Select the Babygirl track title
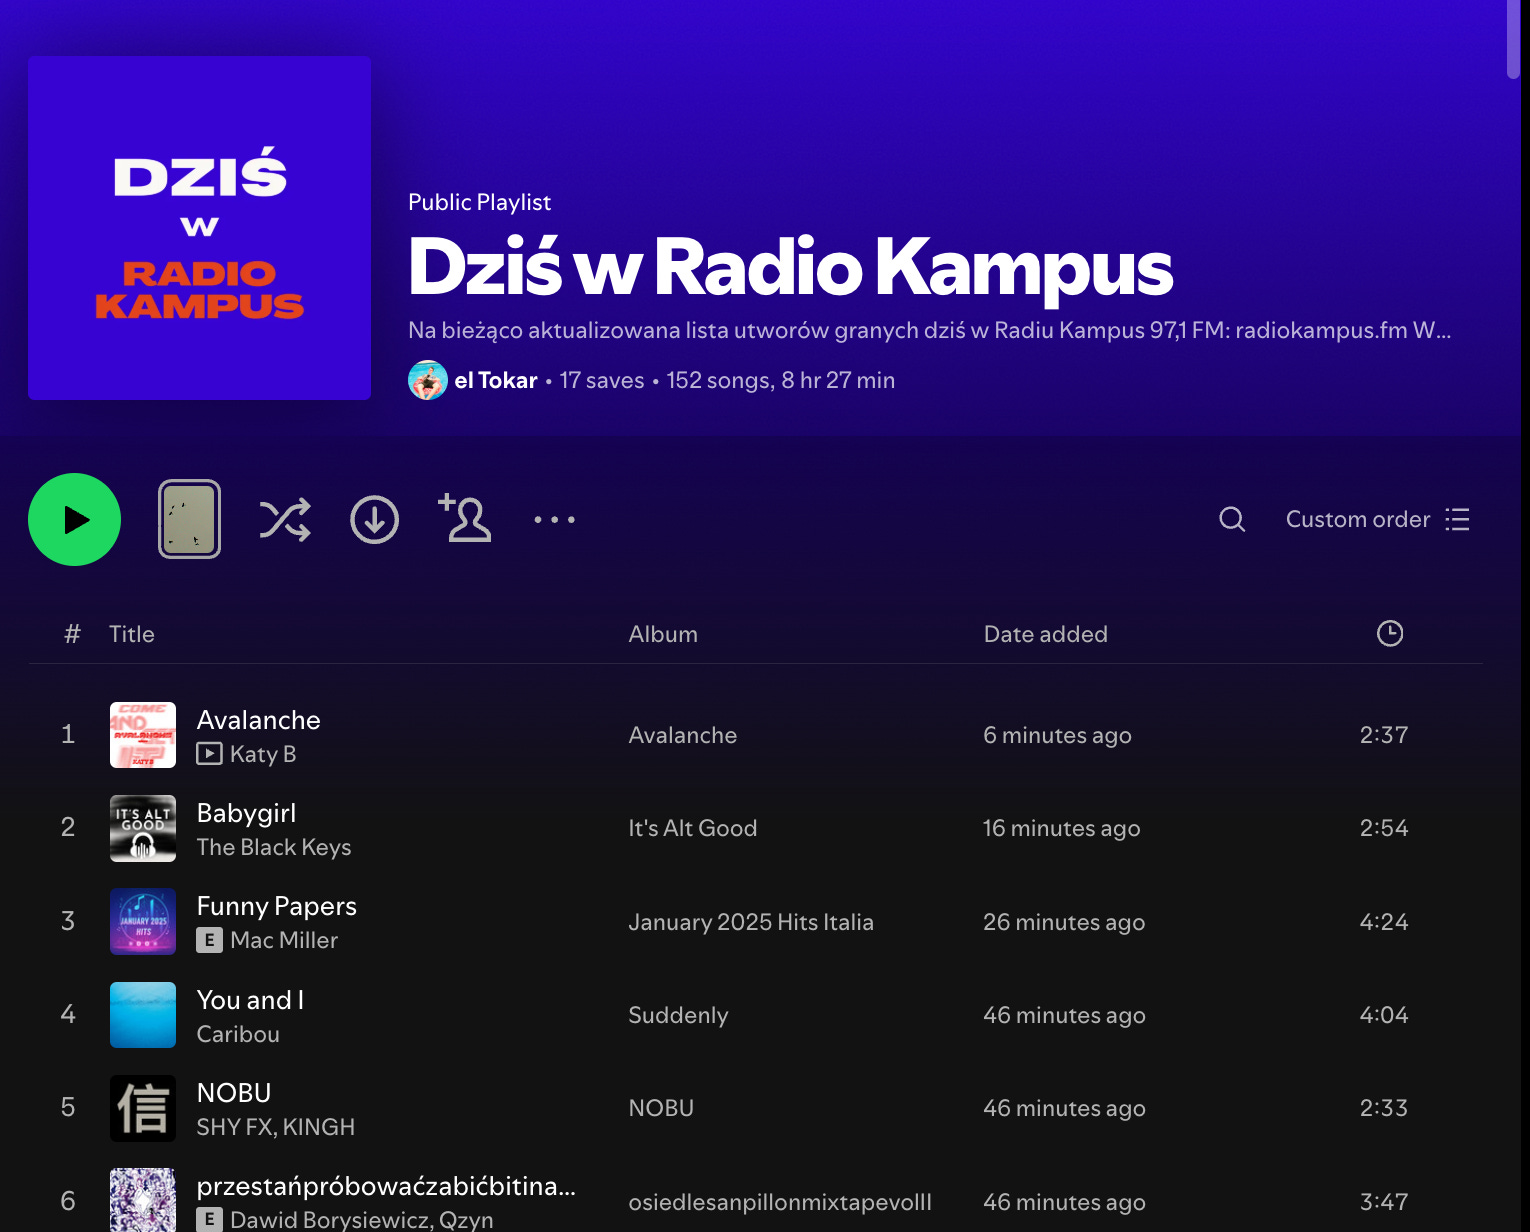 [246, 813]
